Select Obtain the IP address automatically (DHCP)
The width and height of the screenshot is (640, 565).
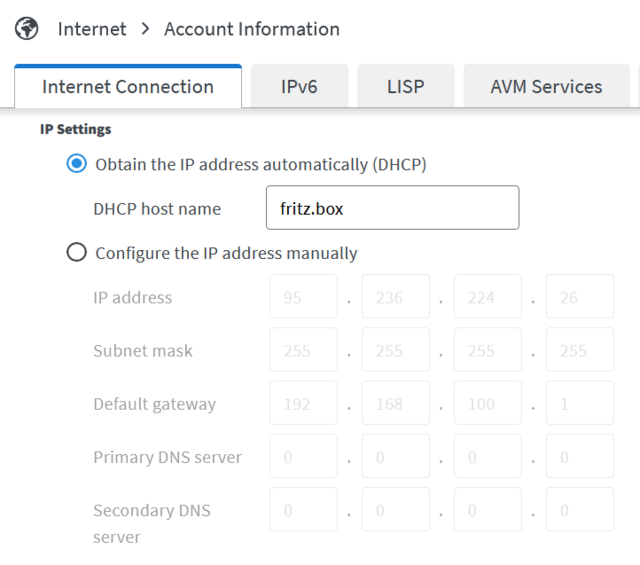[76, 164]
